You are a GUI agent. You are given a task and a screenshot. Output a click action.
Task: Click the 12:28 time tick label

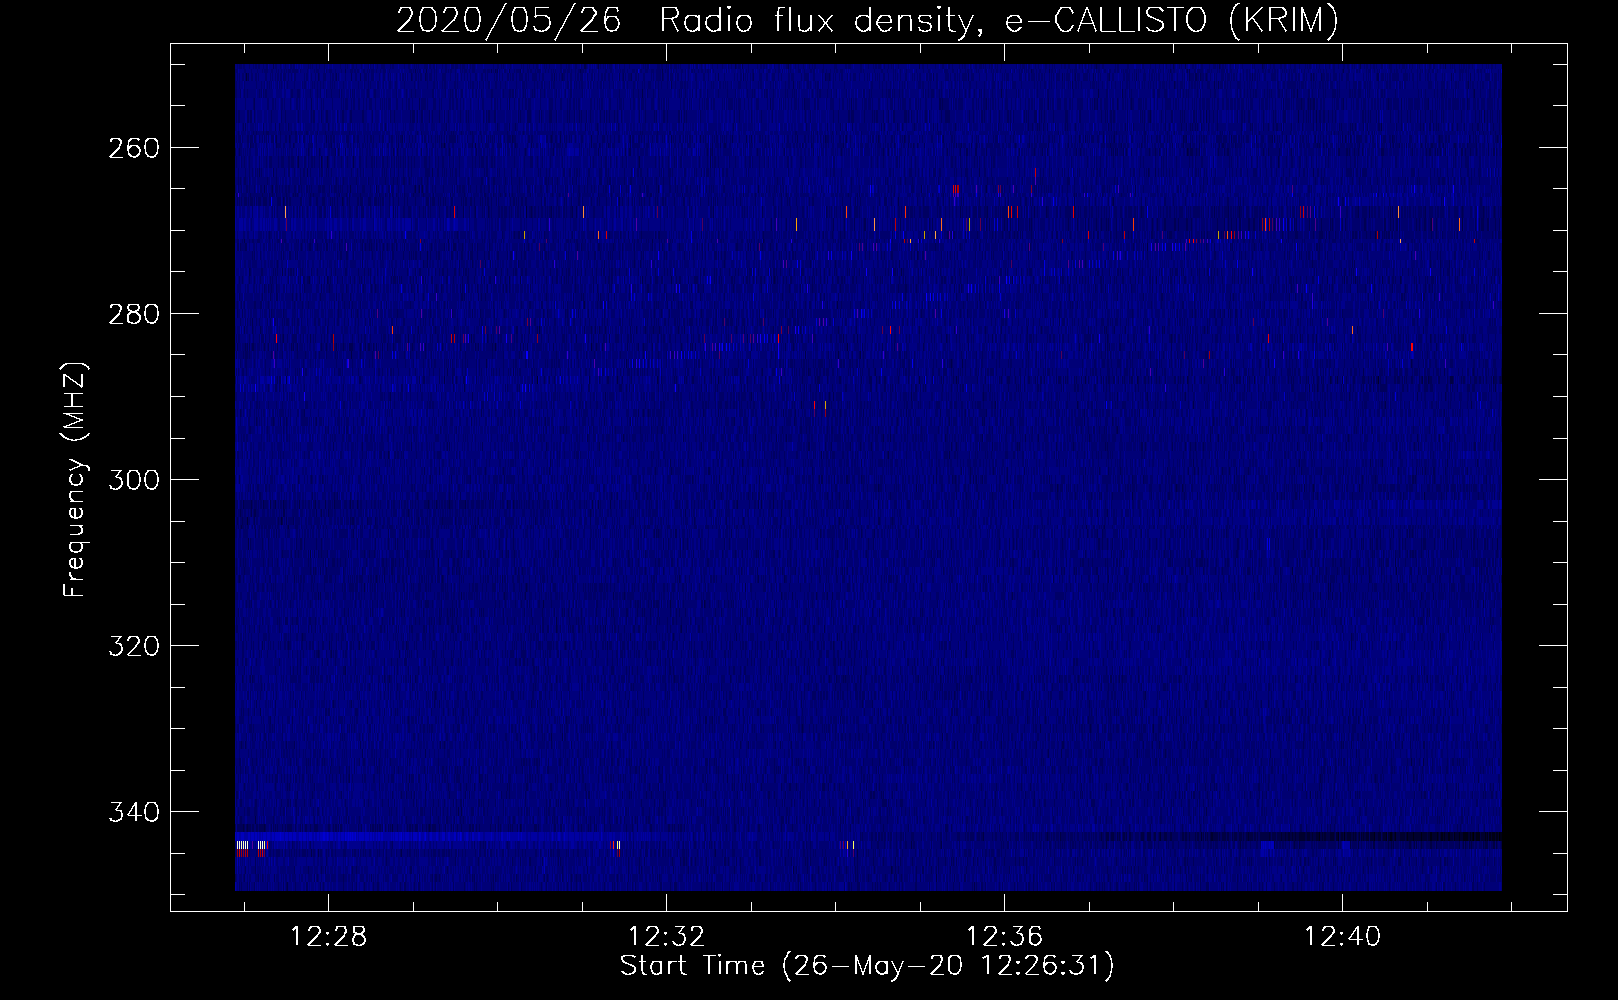[x=328, y=937]
